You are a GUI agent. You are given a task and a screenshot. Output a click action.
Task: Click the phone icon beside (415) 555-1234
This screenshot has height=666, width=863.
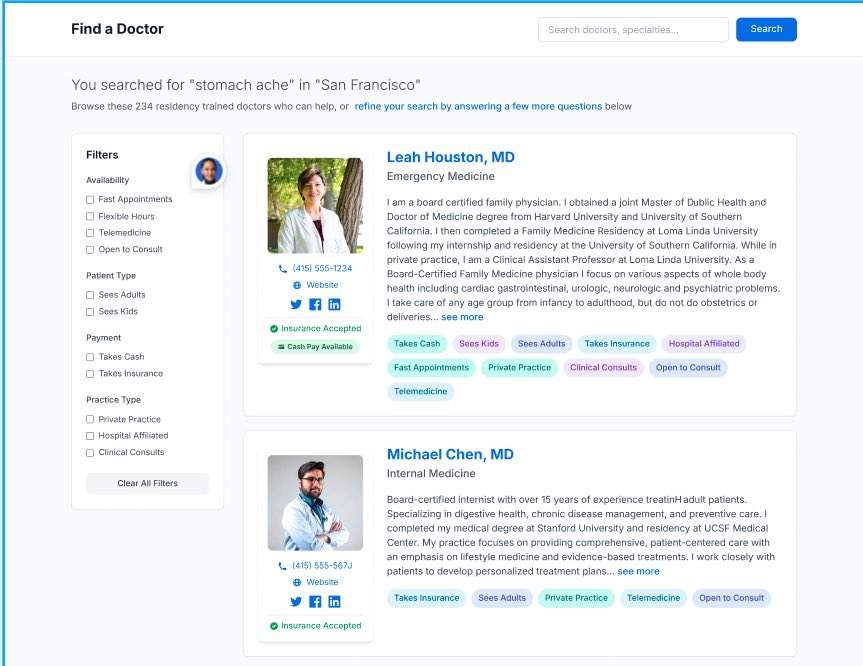point(284,268)
